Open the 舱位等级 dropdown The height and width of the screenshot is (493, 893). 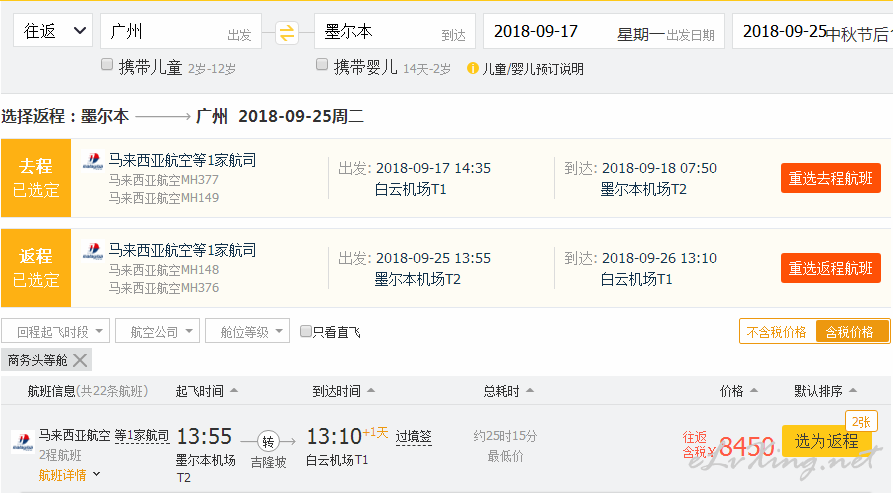click(247, 331)
